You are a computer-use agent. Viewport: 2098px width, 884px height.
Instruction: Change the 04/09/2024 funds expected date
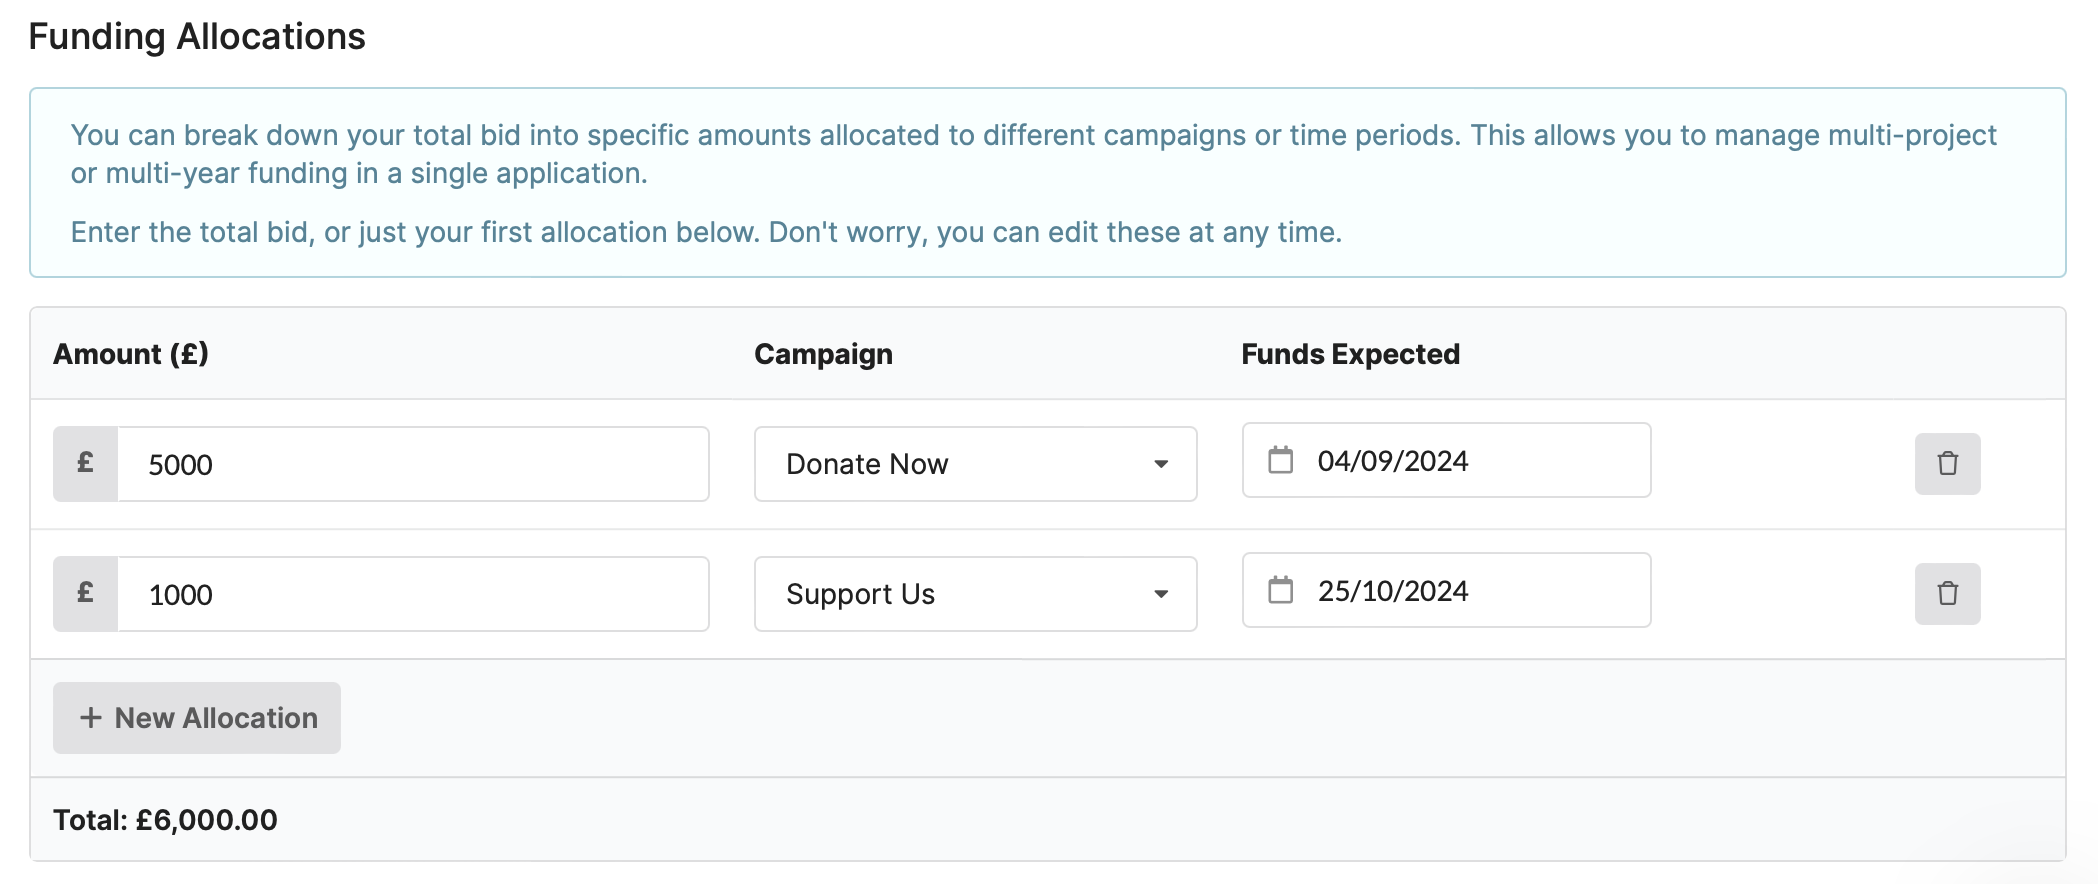(1447, 460)
